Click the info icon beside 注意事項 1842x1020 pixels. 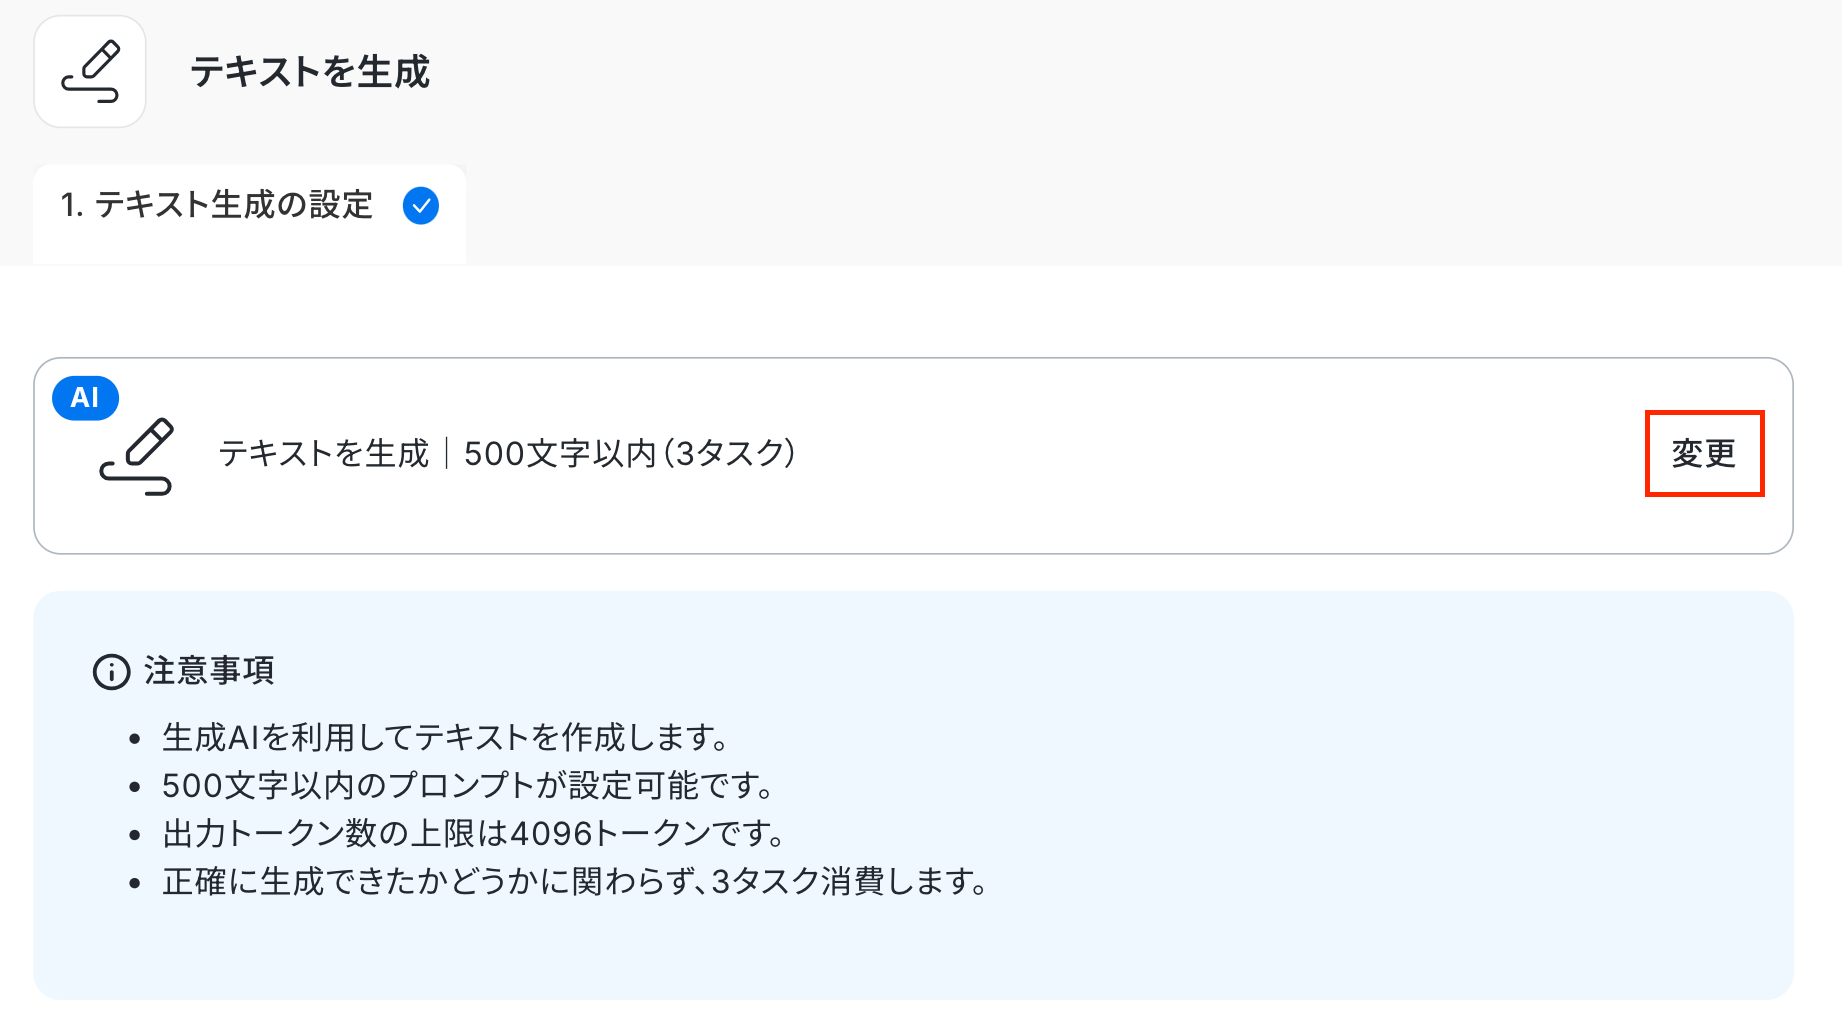point(111,672)
